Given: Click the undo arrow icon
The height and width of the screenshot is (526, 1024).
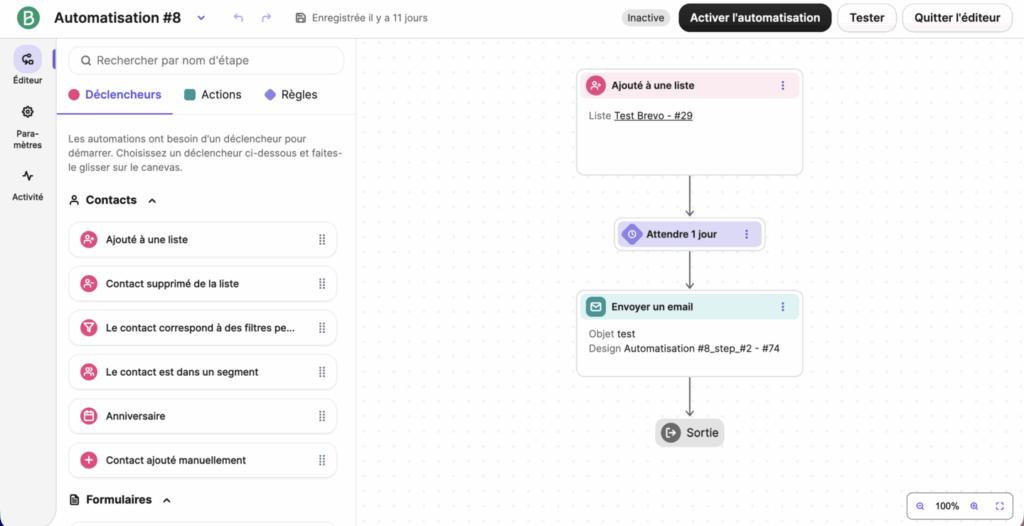Looking at the screenshot, I should pyautogui.click(x=238, y=18).
